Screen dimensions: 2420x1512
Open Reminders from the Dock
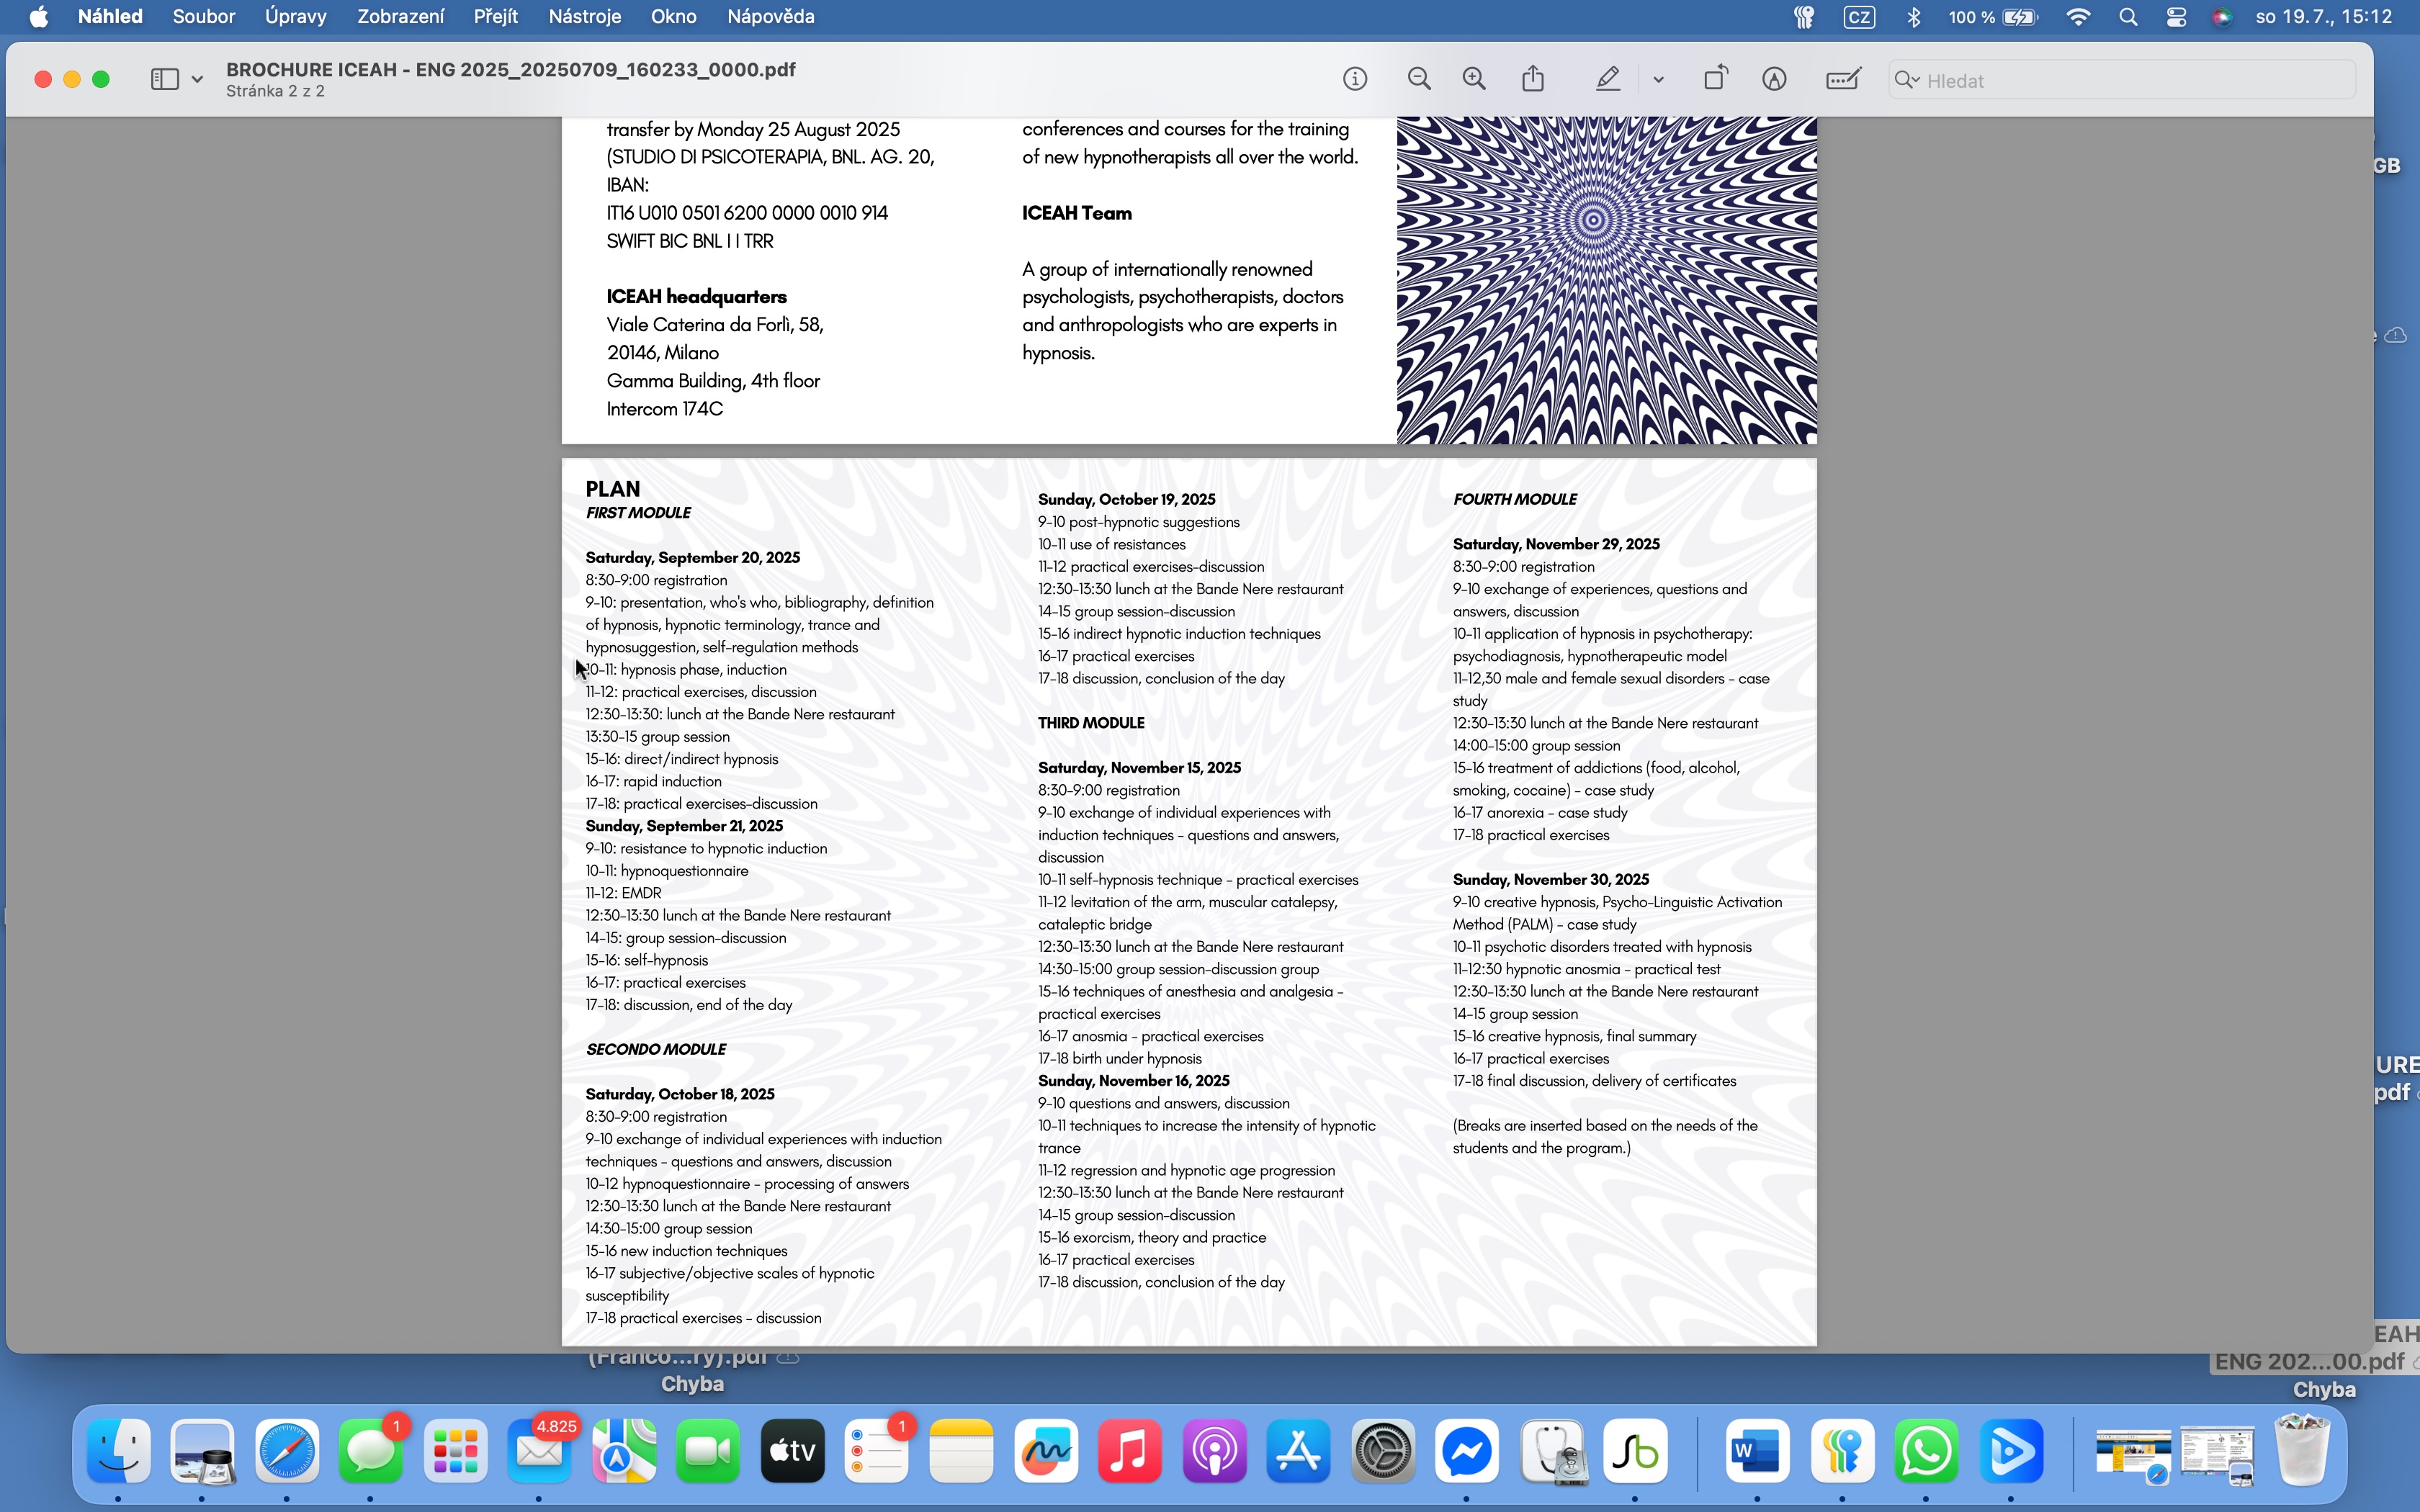[x=877, y=1450]
